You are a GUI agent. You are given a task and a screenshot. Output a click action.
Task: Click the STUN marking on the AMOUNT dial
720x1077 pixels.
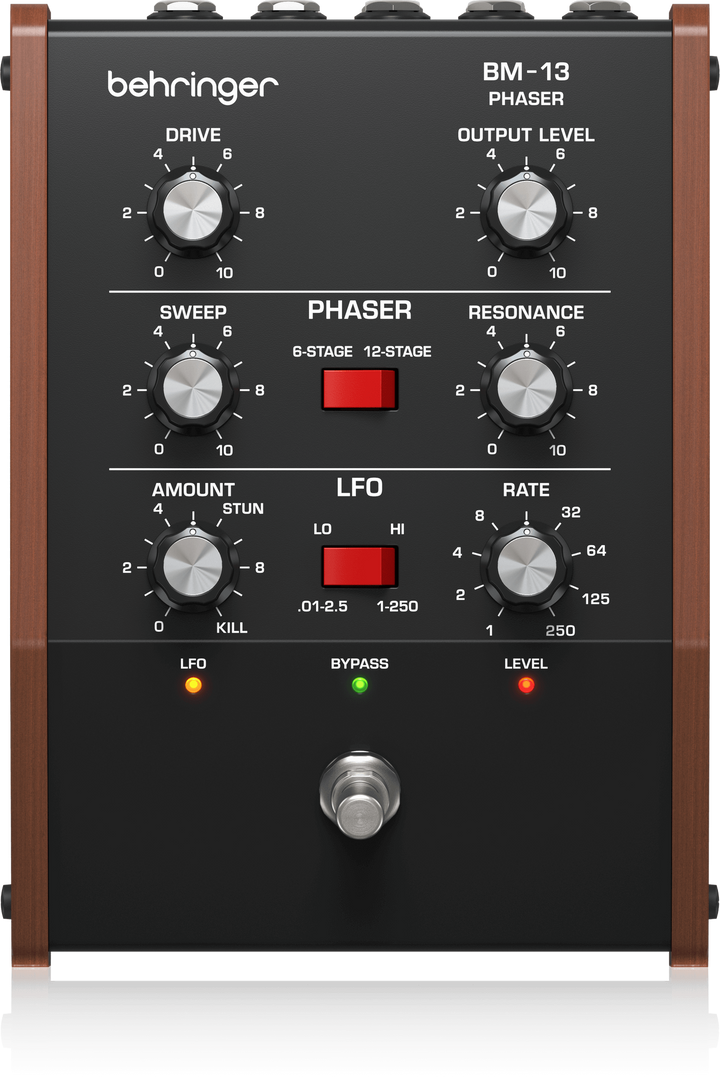click(243, 509)
